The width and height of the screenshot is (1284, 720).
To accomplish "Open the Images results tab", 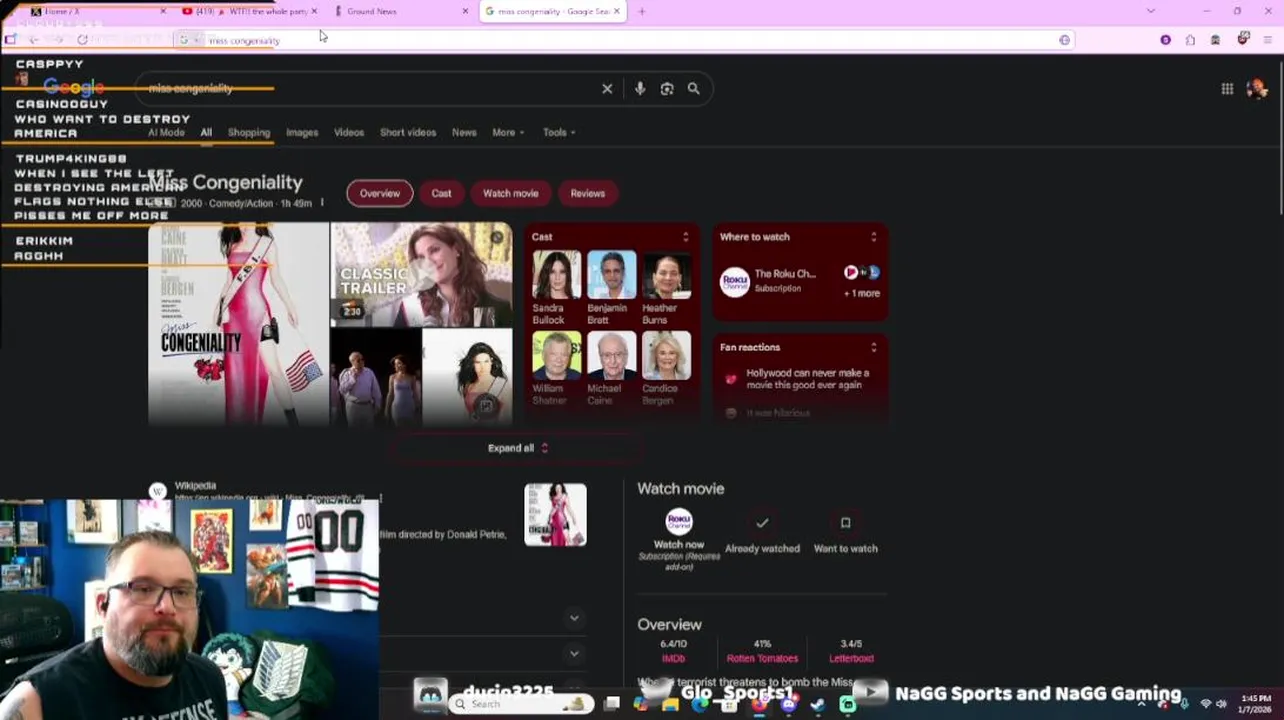I will click(302, 132).
